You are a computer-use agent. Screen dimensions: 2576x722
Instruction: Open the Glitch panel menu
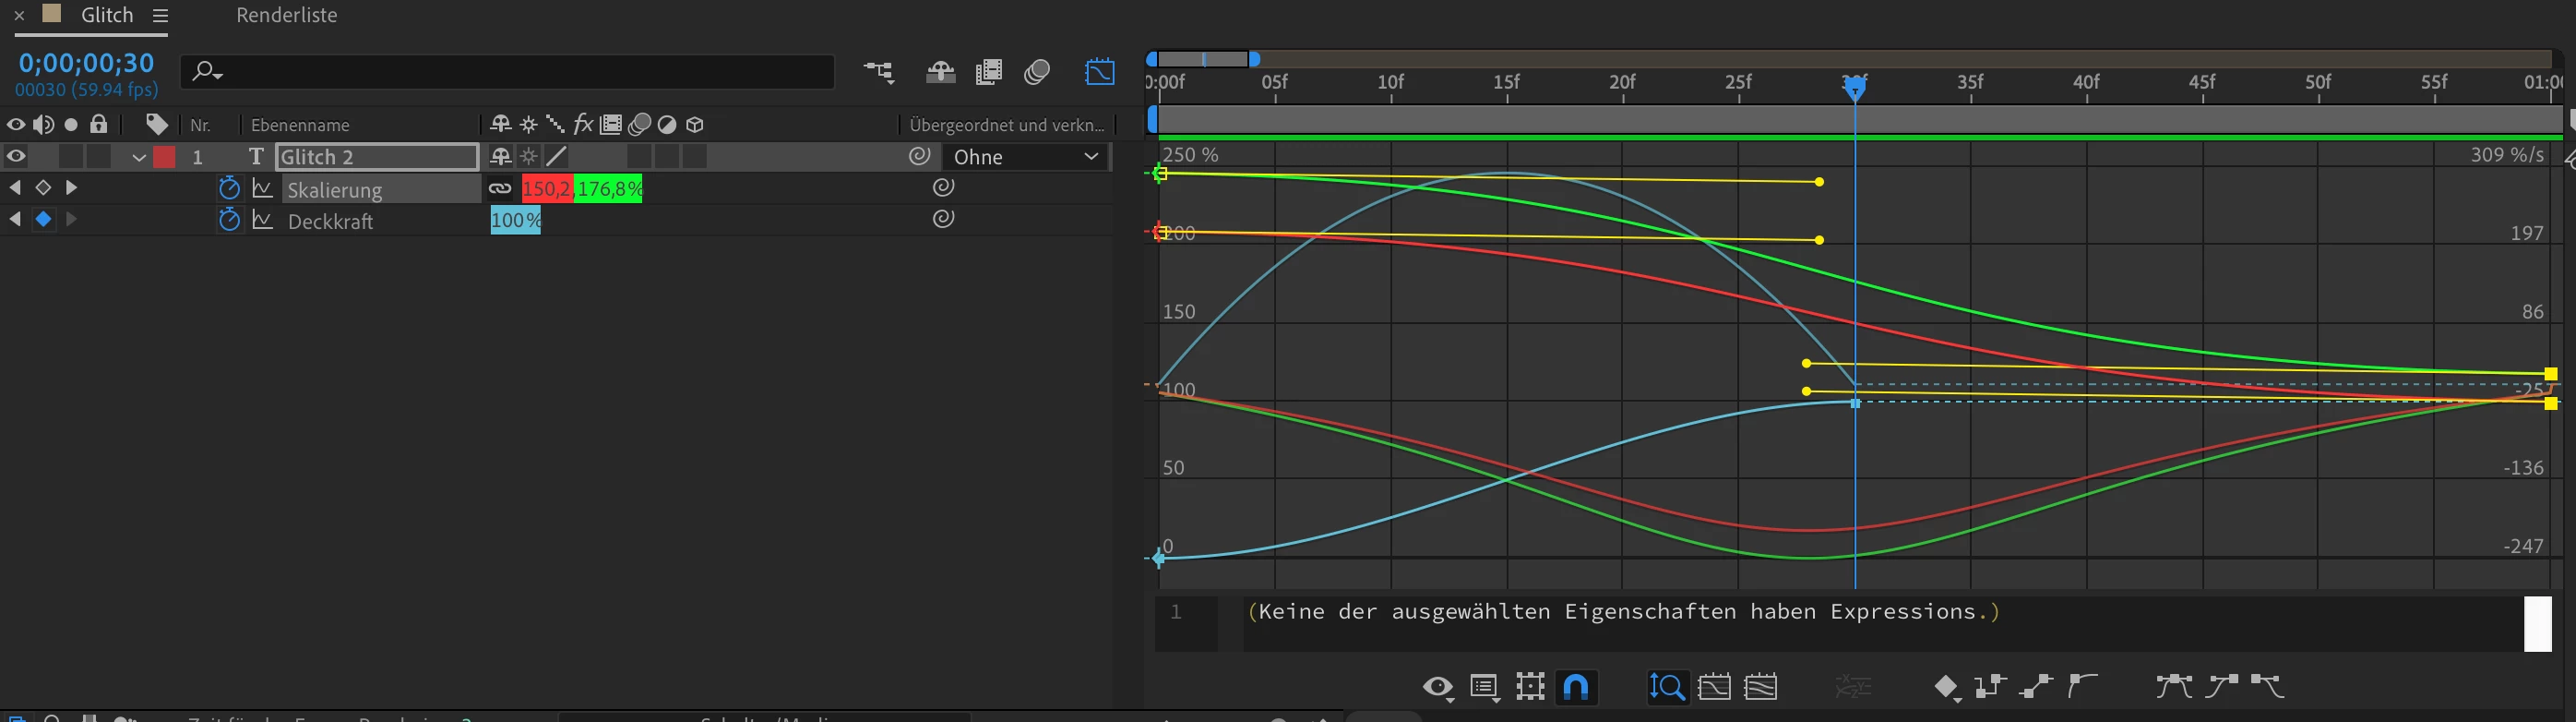160,15
